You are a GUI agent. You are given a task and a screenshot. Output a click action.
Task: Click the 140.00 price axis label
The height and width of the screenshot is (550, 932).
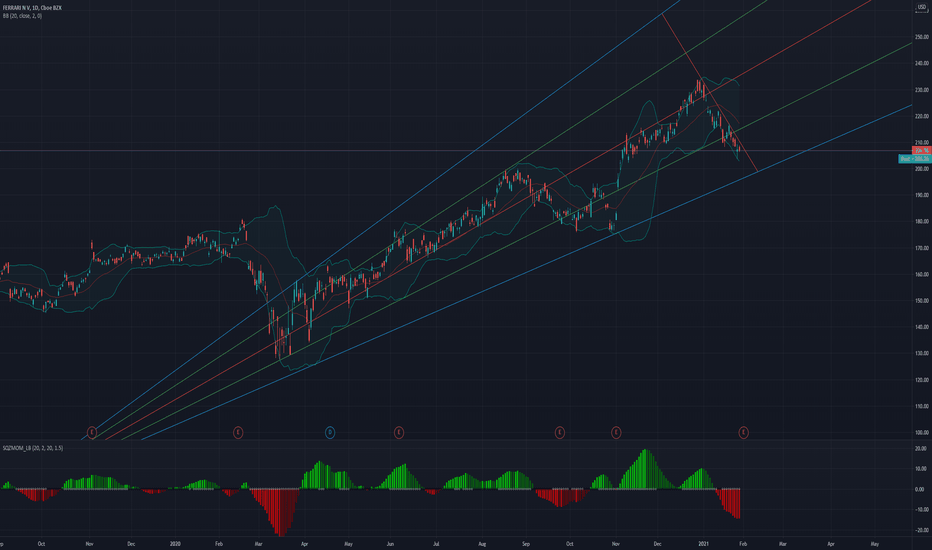(x=921, y=327)
